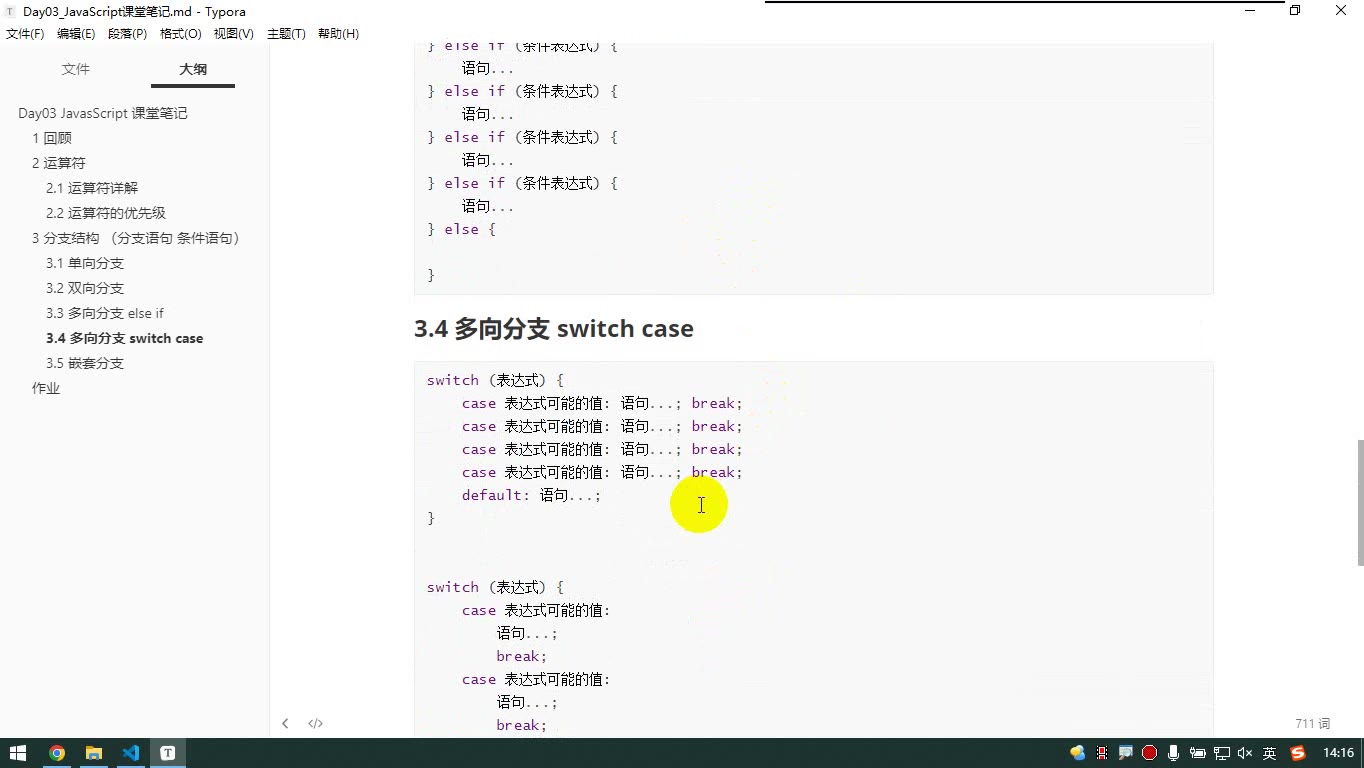Go to outline heading Day03 JavaScript 课堂笔记

tap(102, 113)
